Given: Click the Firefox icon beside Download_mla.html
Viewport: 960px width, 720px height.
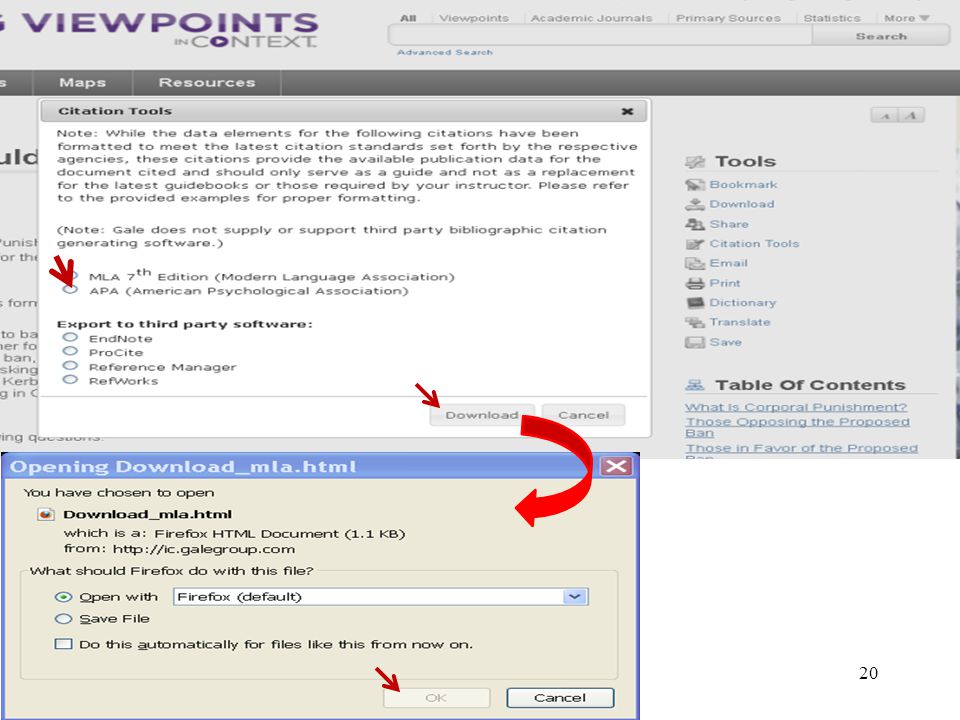Looking at the screenshot, I should click(46, 514).
